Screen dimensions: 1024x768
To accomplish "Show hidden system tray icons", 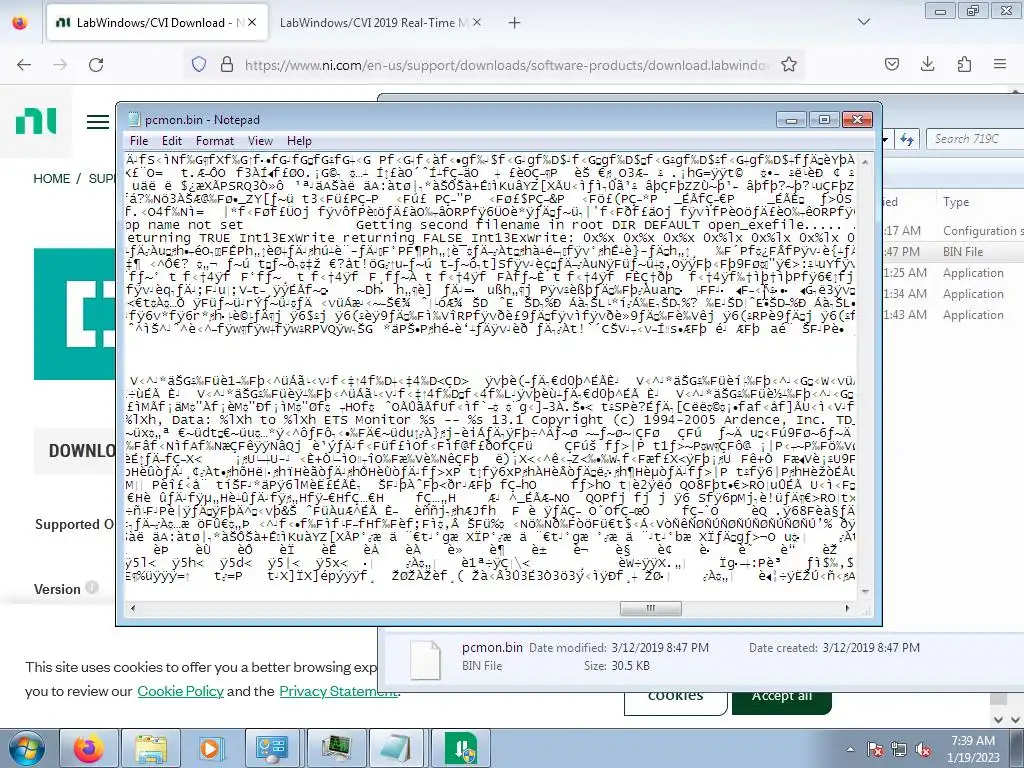I will point(850,749).
